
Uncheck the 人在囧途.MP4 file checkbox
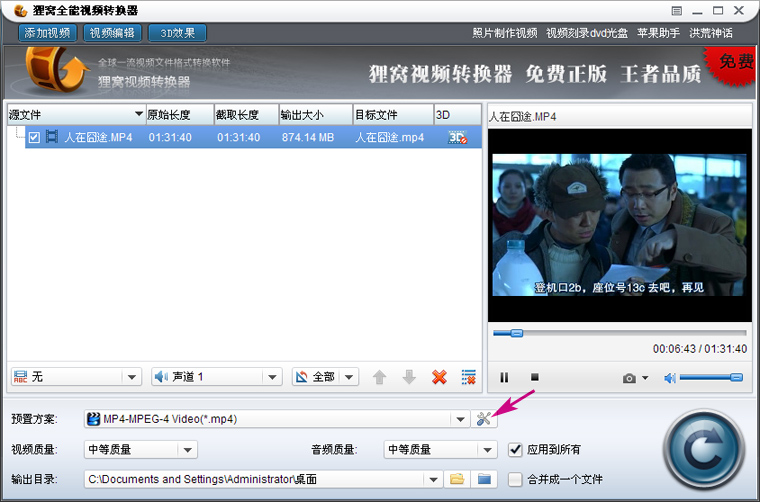pos(34,137)
